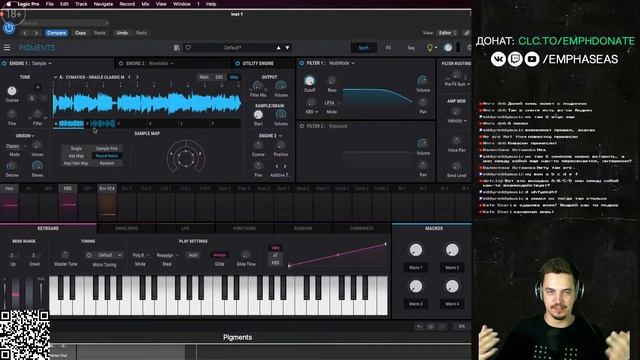
Task: Open Engine 2 Wavetable type dropdown
Action: [x=161, y=63]
